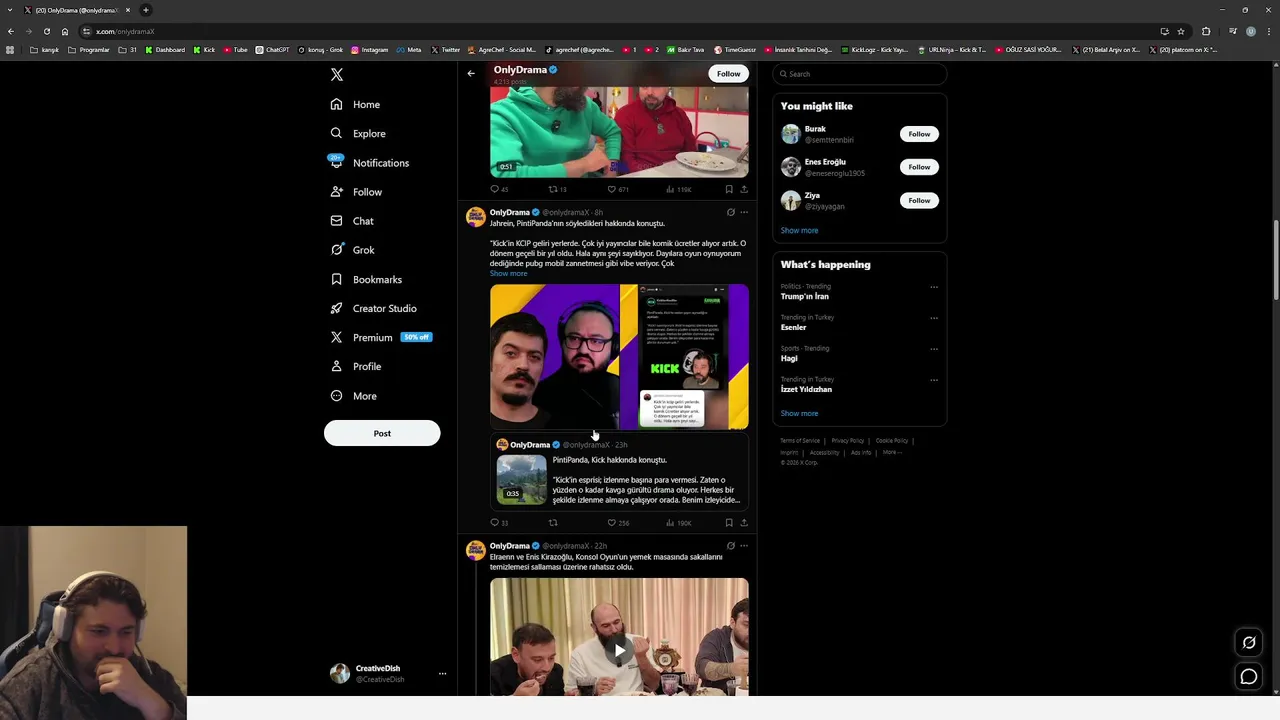Bookmark this page with star icon

(1181, 31)
